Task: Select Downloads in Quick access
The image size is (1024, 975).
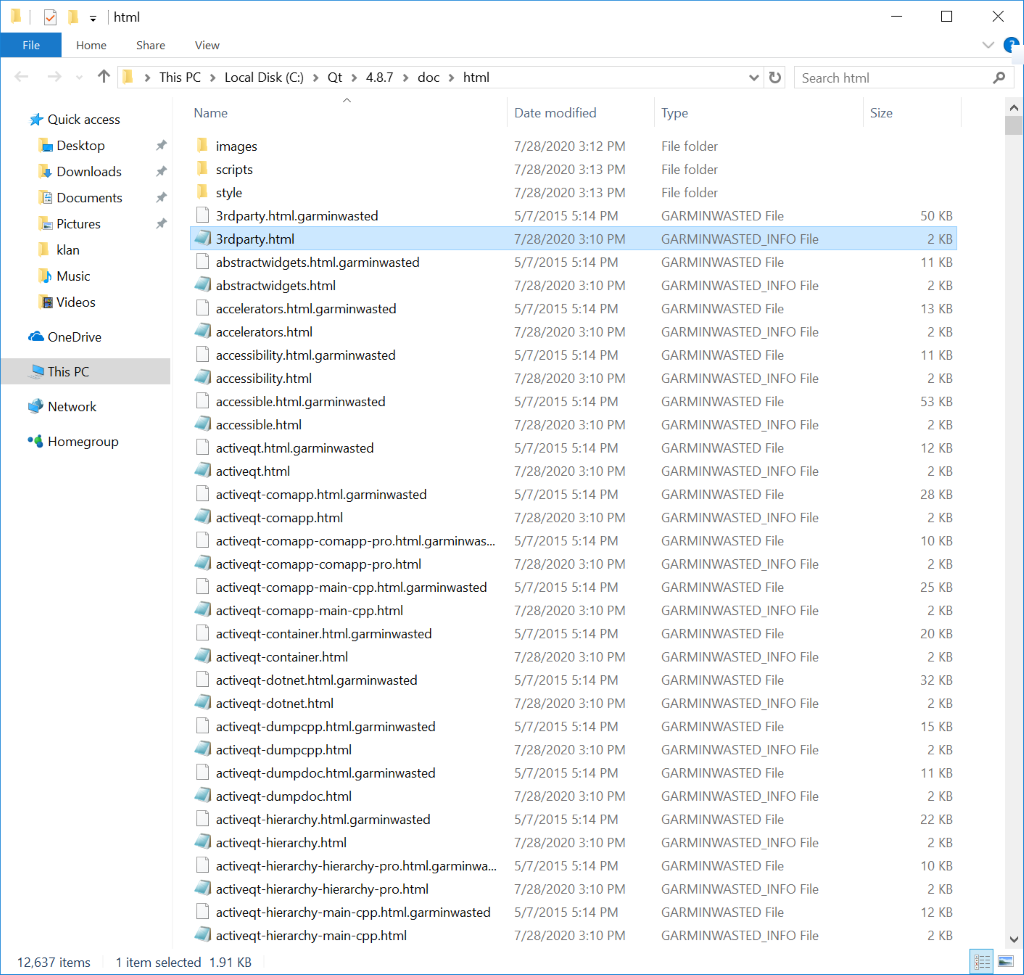Action: click(88, 172)
